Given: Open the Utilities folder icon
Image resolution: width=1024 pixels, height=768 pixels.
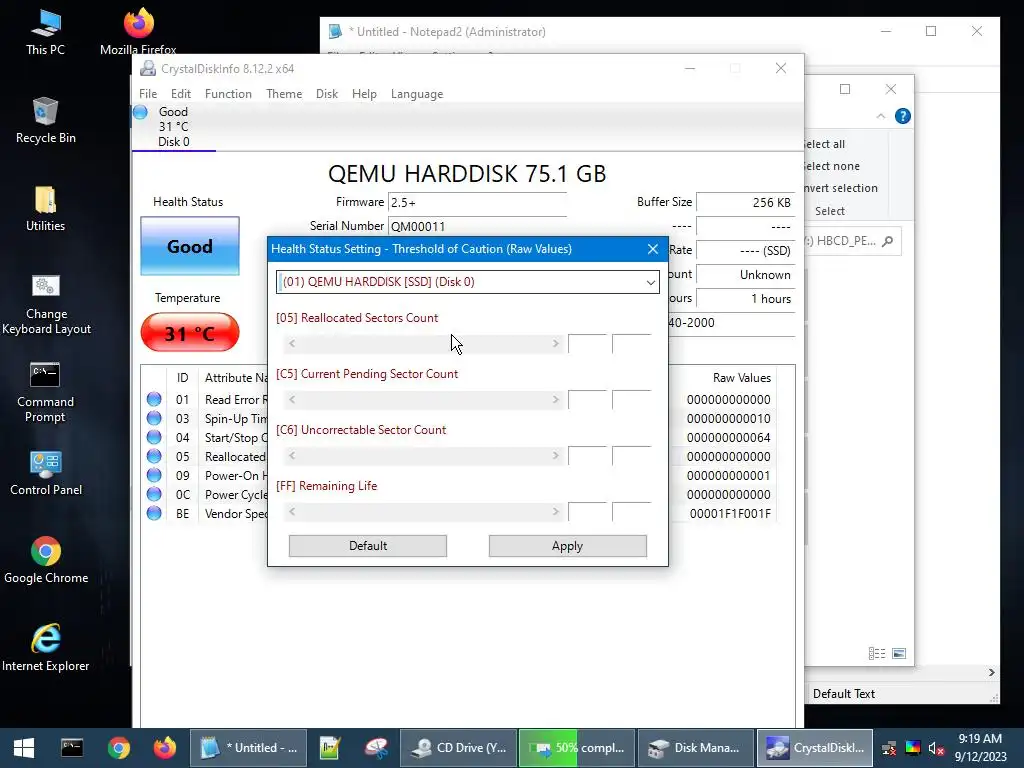Looking at the screenshot, I should [x=45, y=208].
